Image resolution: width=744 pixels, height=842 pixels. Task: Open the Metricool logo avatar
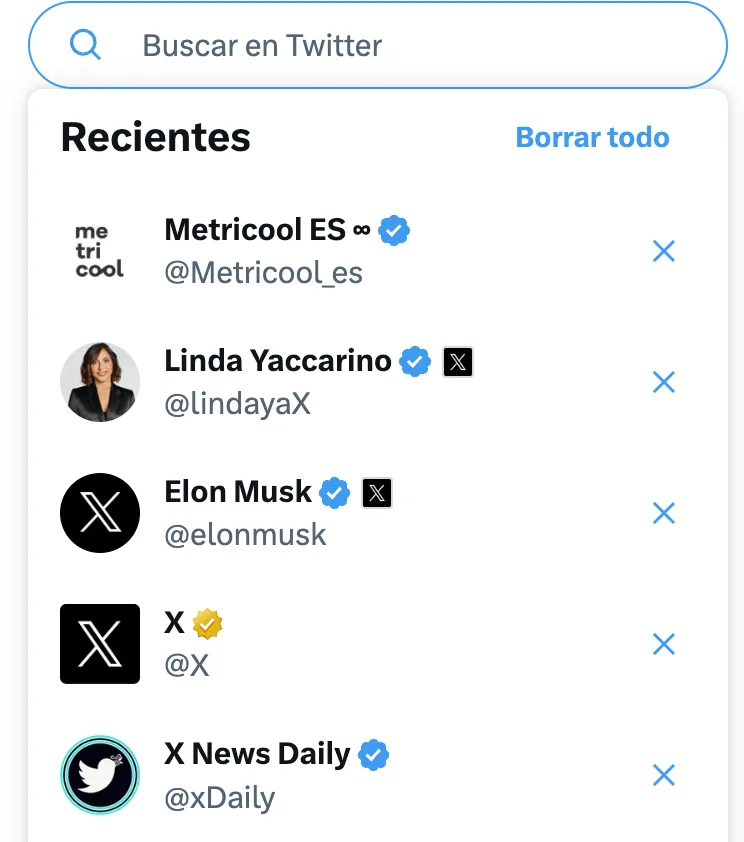tap(100, 251)
